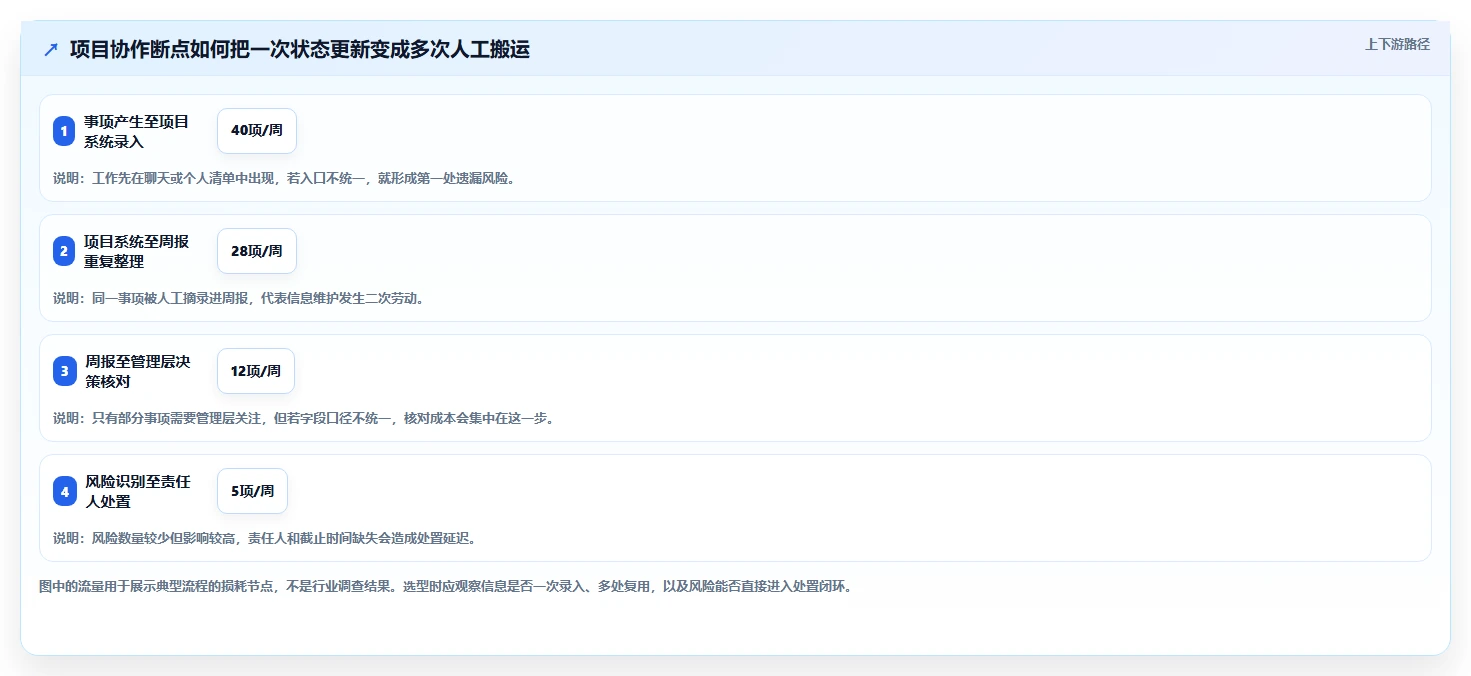Select the 28项/周 value pill
1471x676 pixels.
pyautogui.click(x=257, y=251)
